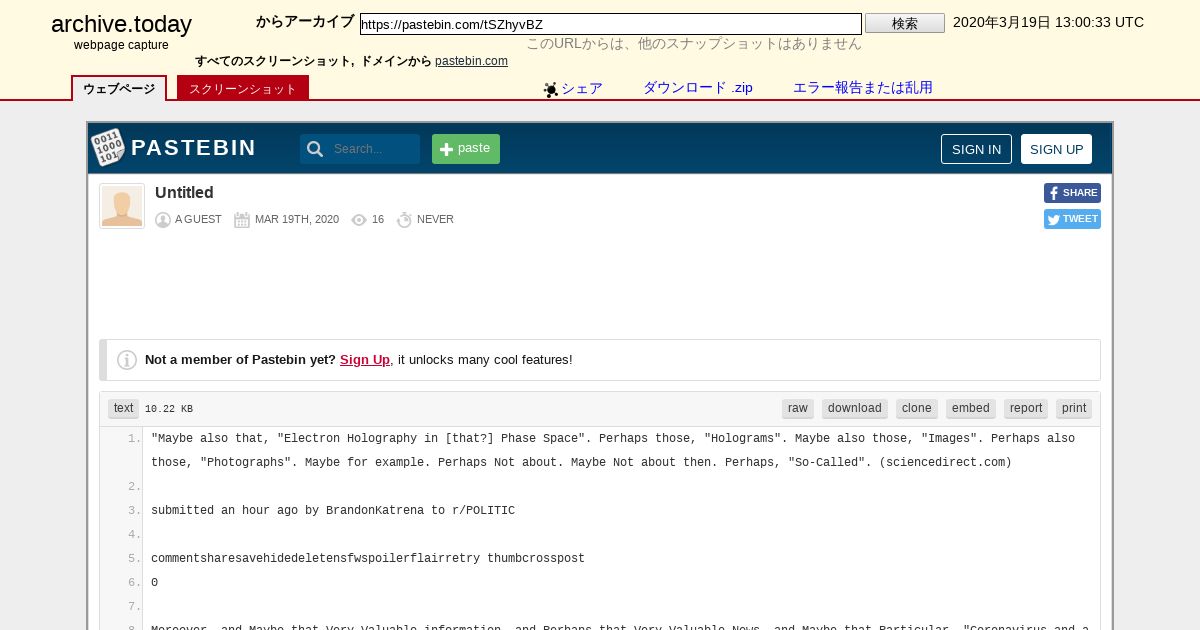
Task: Click the Pastebin binary logo icon
Action: 108,148
